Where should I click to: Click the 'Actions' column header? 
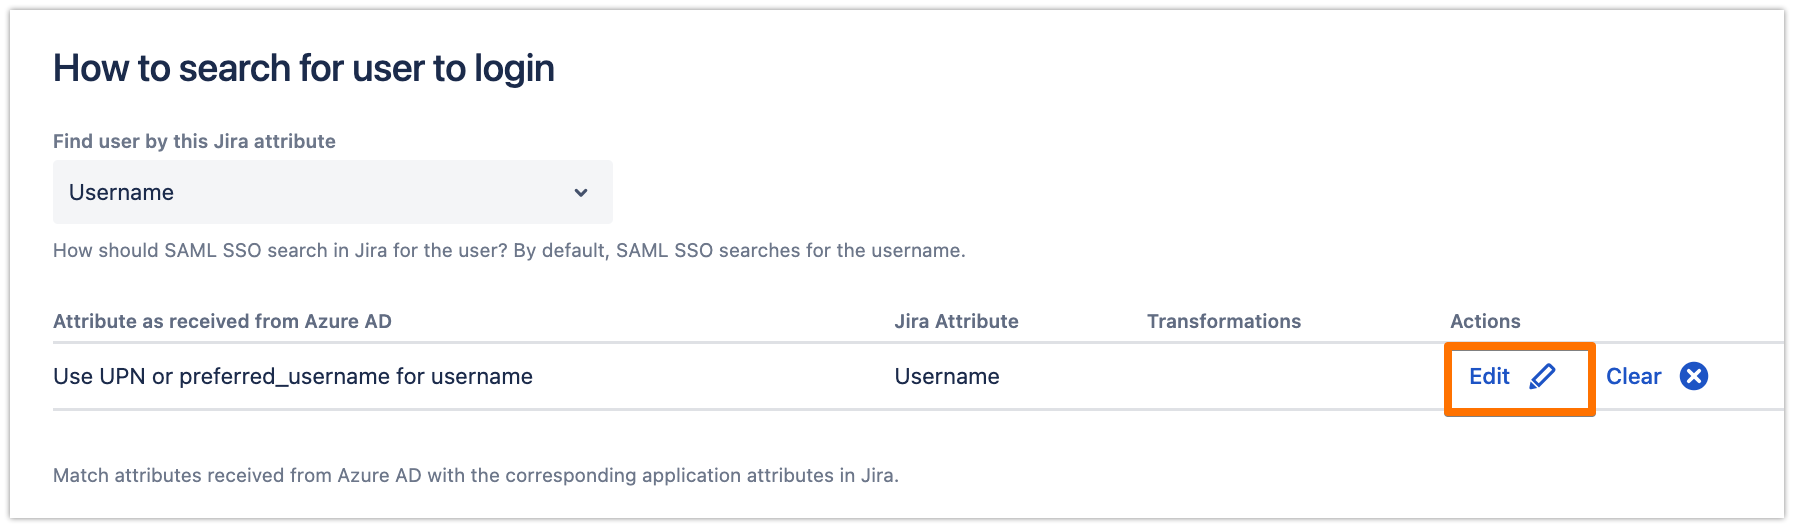pos(1485,321)
